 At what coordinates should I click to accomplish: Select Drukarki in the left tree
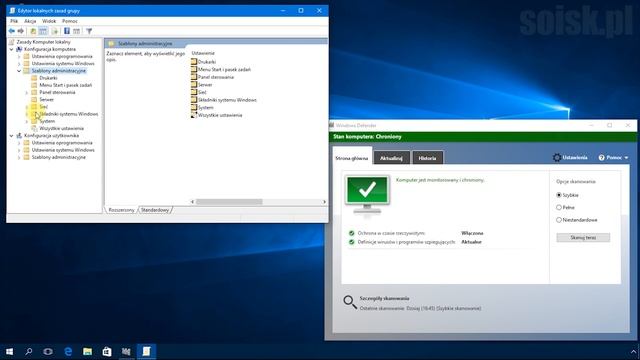point(48,78)
